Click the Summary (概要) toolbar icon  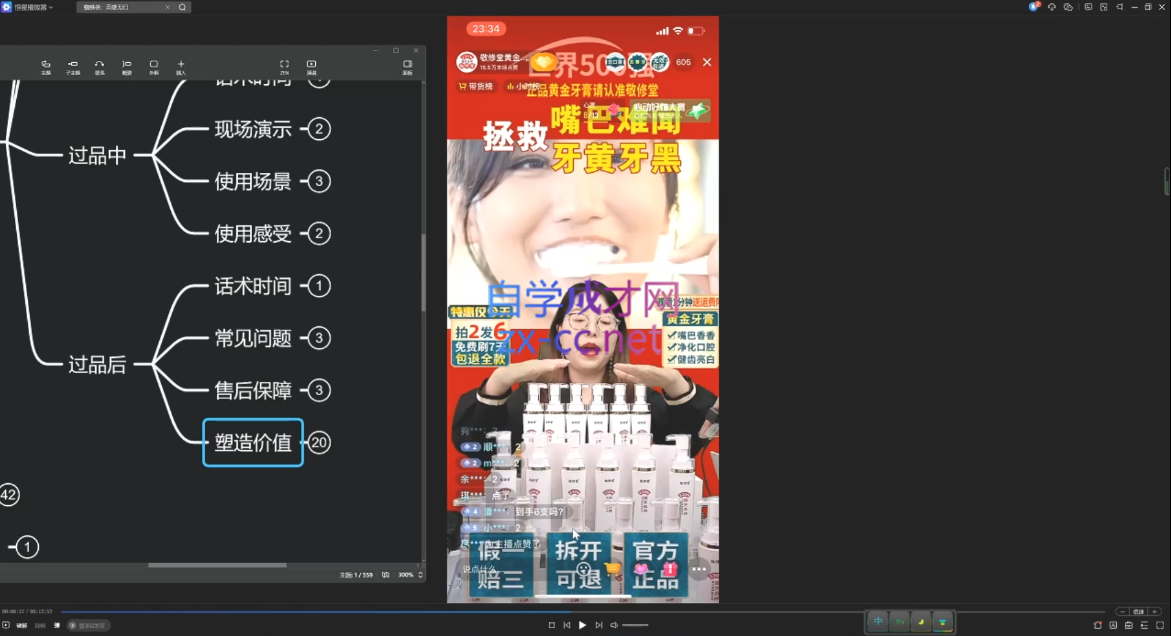pyautogui.click(x=126, y=67)
